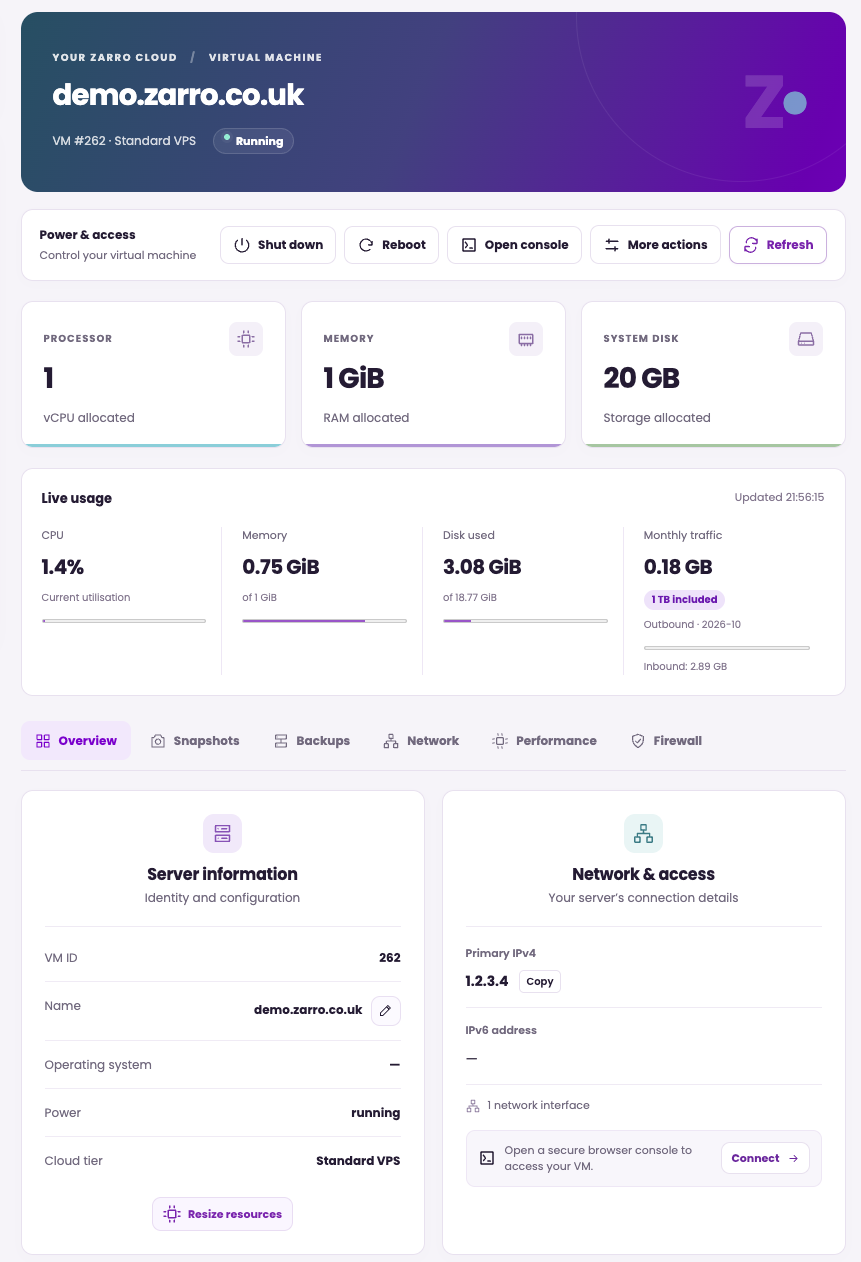The image size is (861, 1262).
Task: Click the network interface icon
Action: point(473,1106)
